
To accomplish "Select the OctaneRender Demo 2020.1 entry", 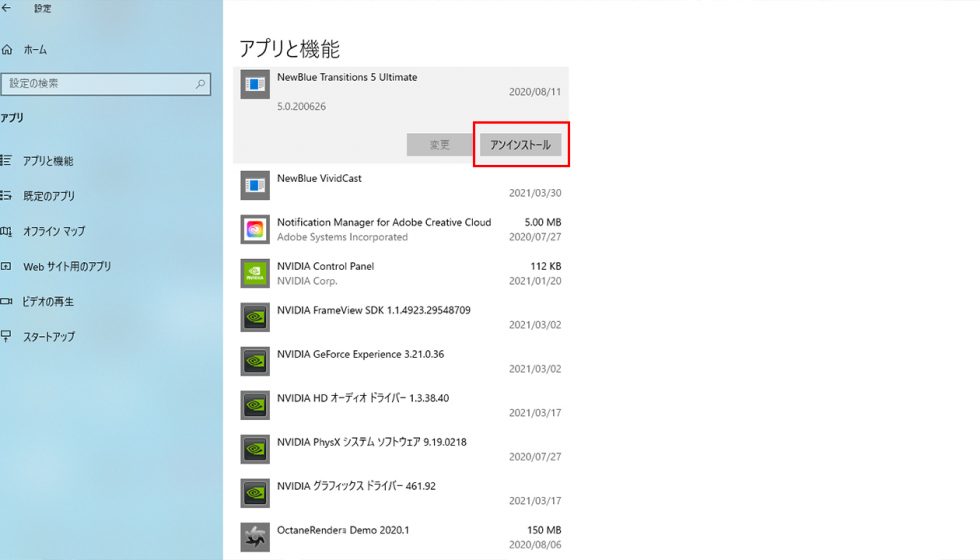I will pos(401,538).
